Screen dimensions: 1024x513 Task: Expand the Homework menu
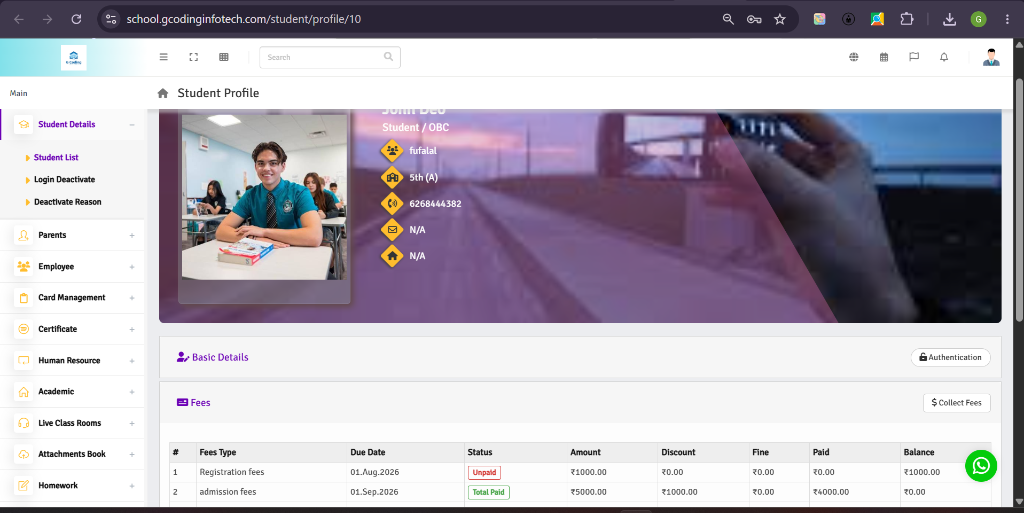72,486
